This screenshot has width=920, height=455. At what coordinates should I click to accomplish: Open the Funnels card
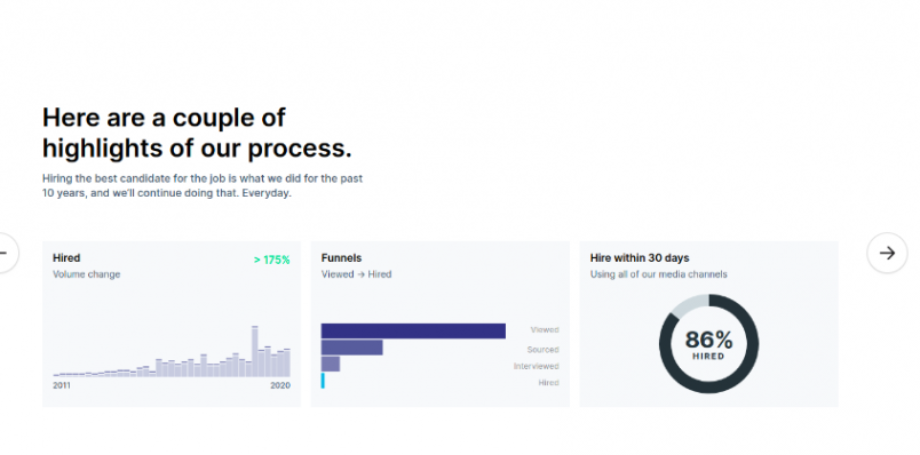[440, 323]
